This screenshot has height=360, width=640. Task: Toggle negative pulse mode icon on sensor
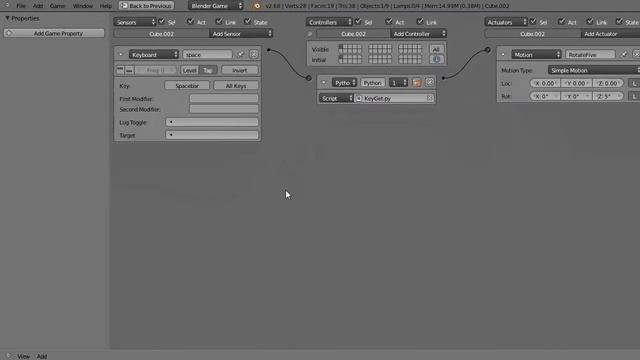pos(129,70)
